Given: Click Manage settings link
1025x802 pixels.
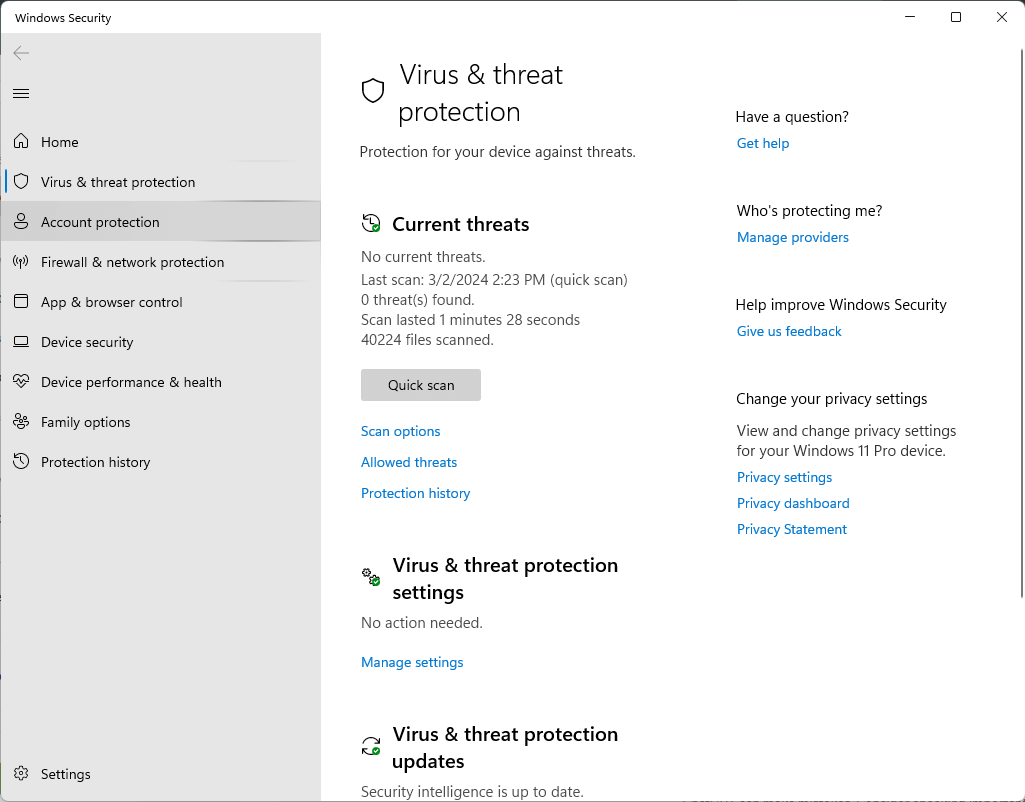Looking at the screenshot, I should [412, 662].
